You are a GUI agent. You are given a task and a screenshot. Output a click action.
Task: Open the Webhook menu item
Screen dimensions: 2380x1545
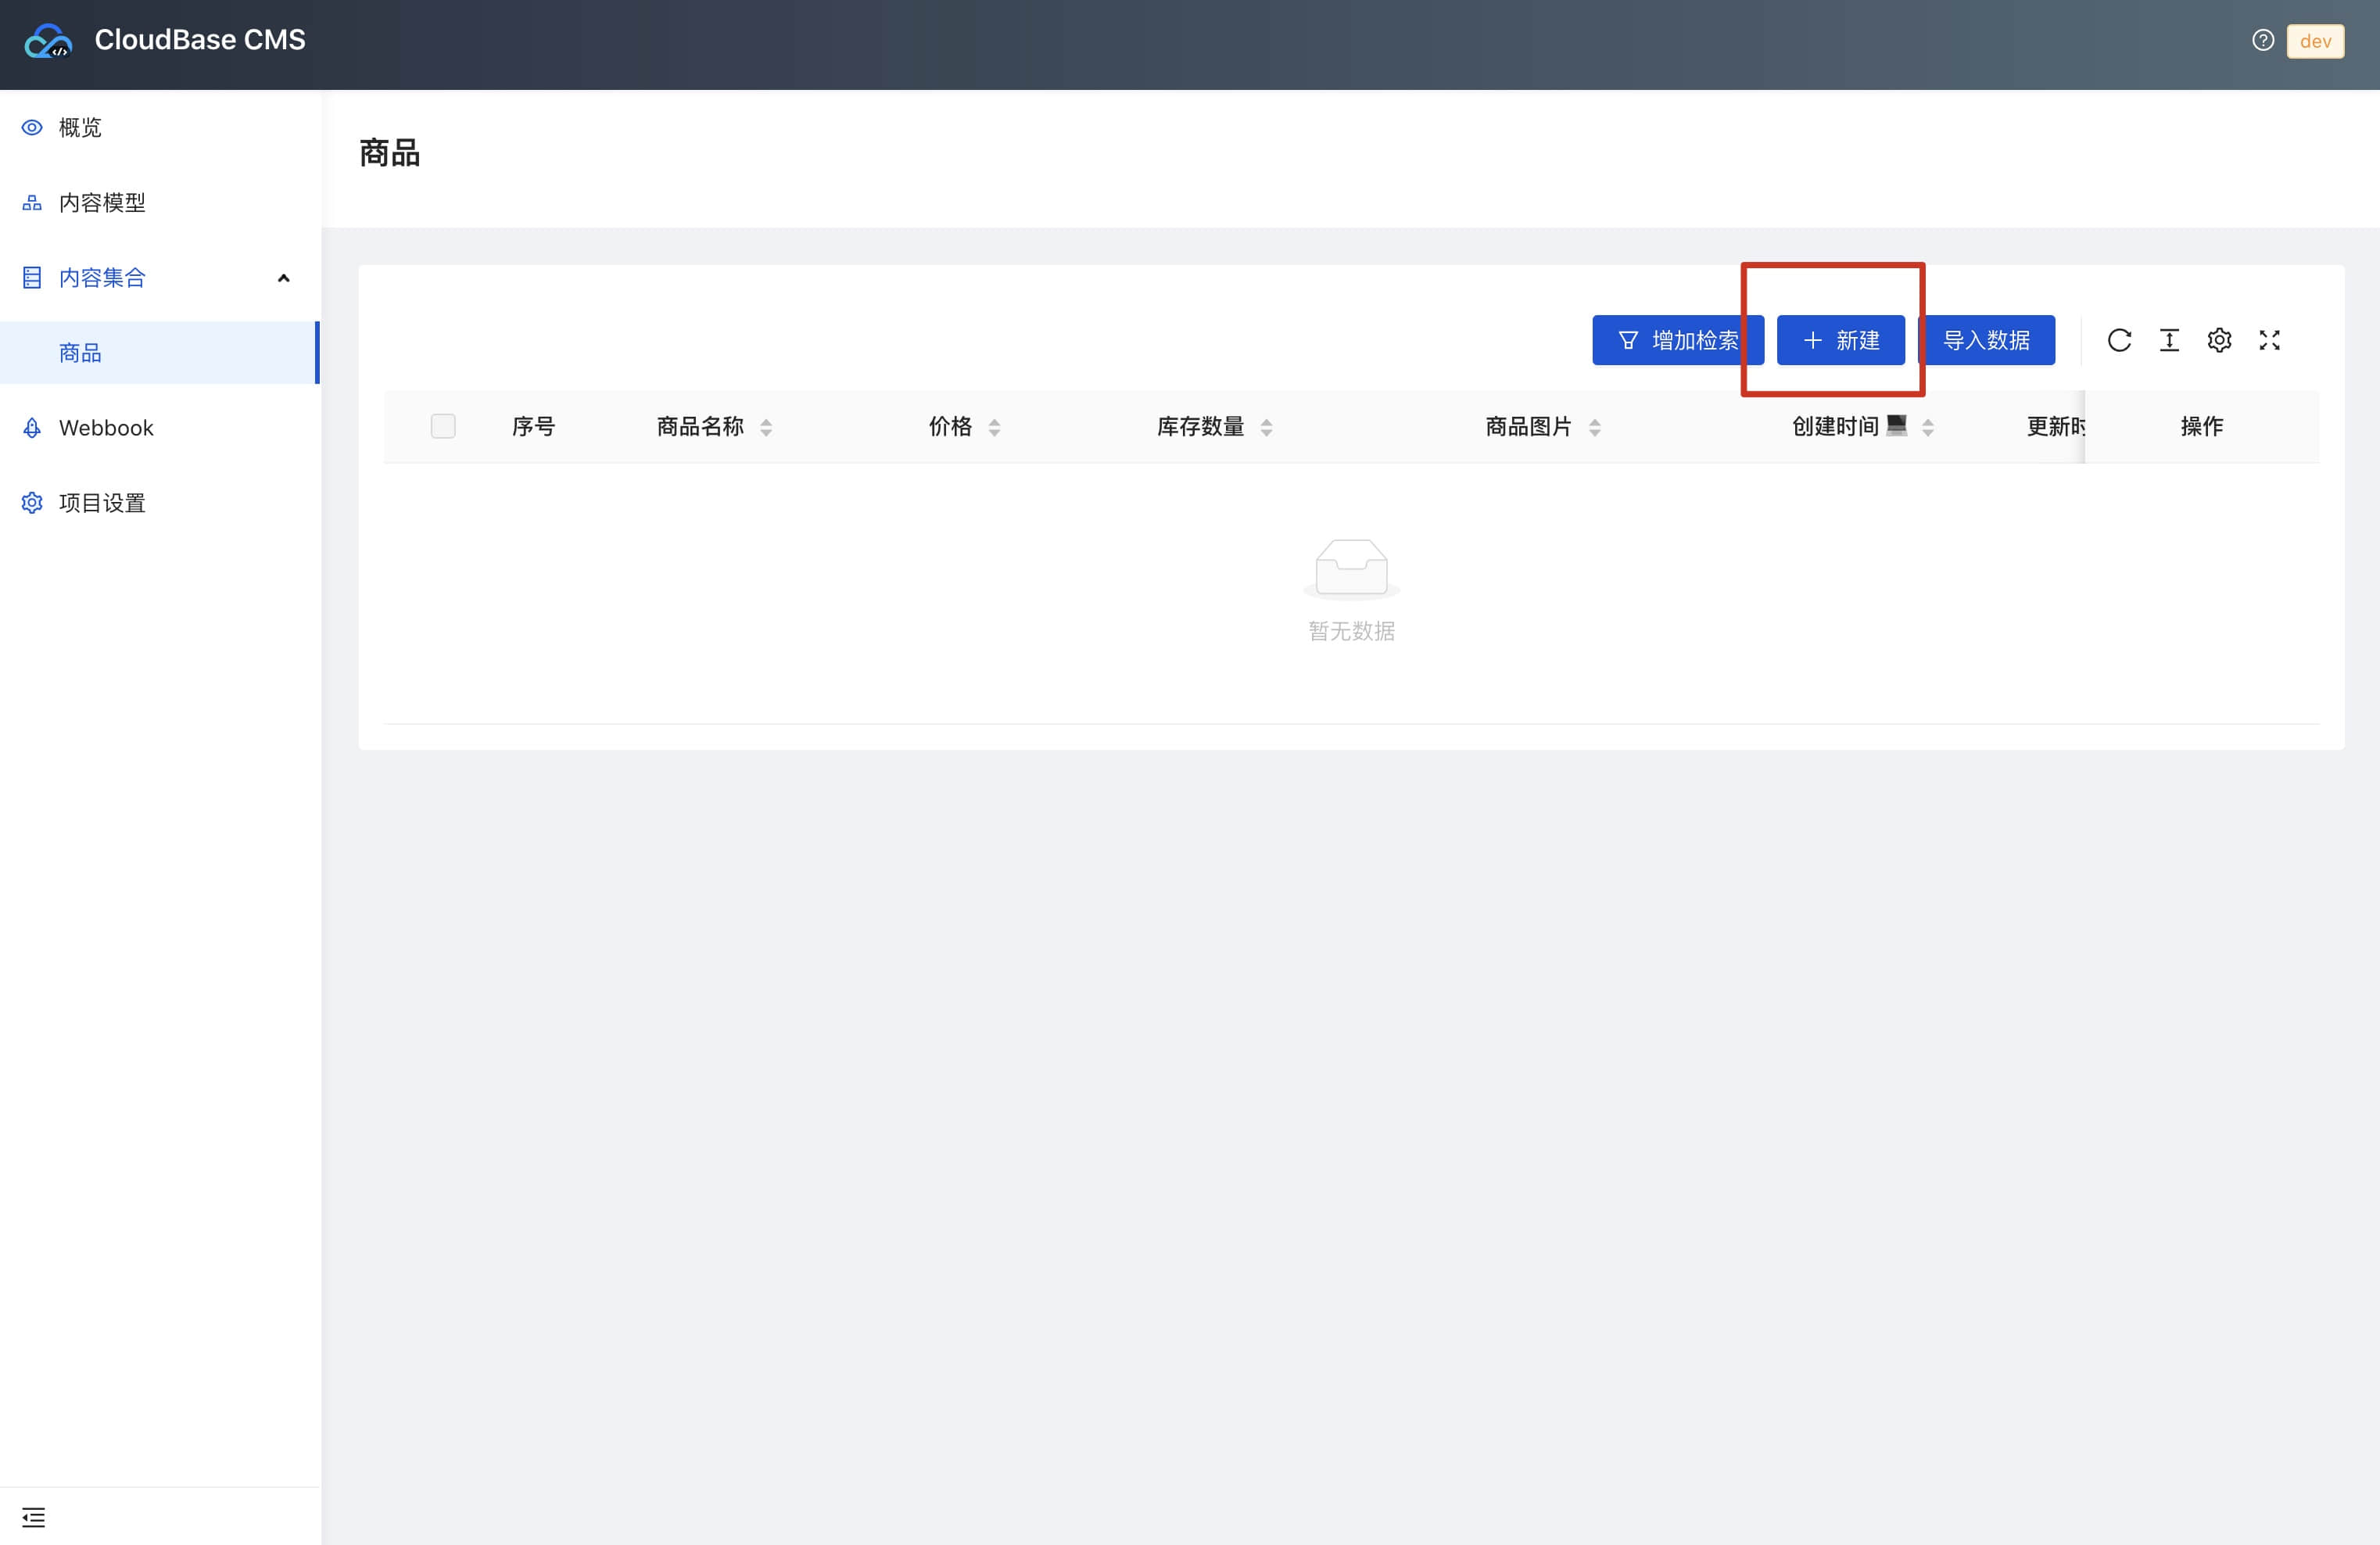[x=105, y=428]
